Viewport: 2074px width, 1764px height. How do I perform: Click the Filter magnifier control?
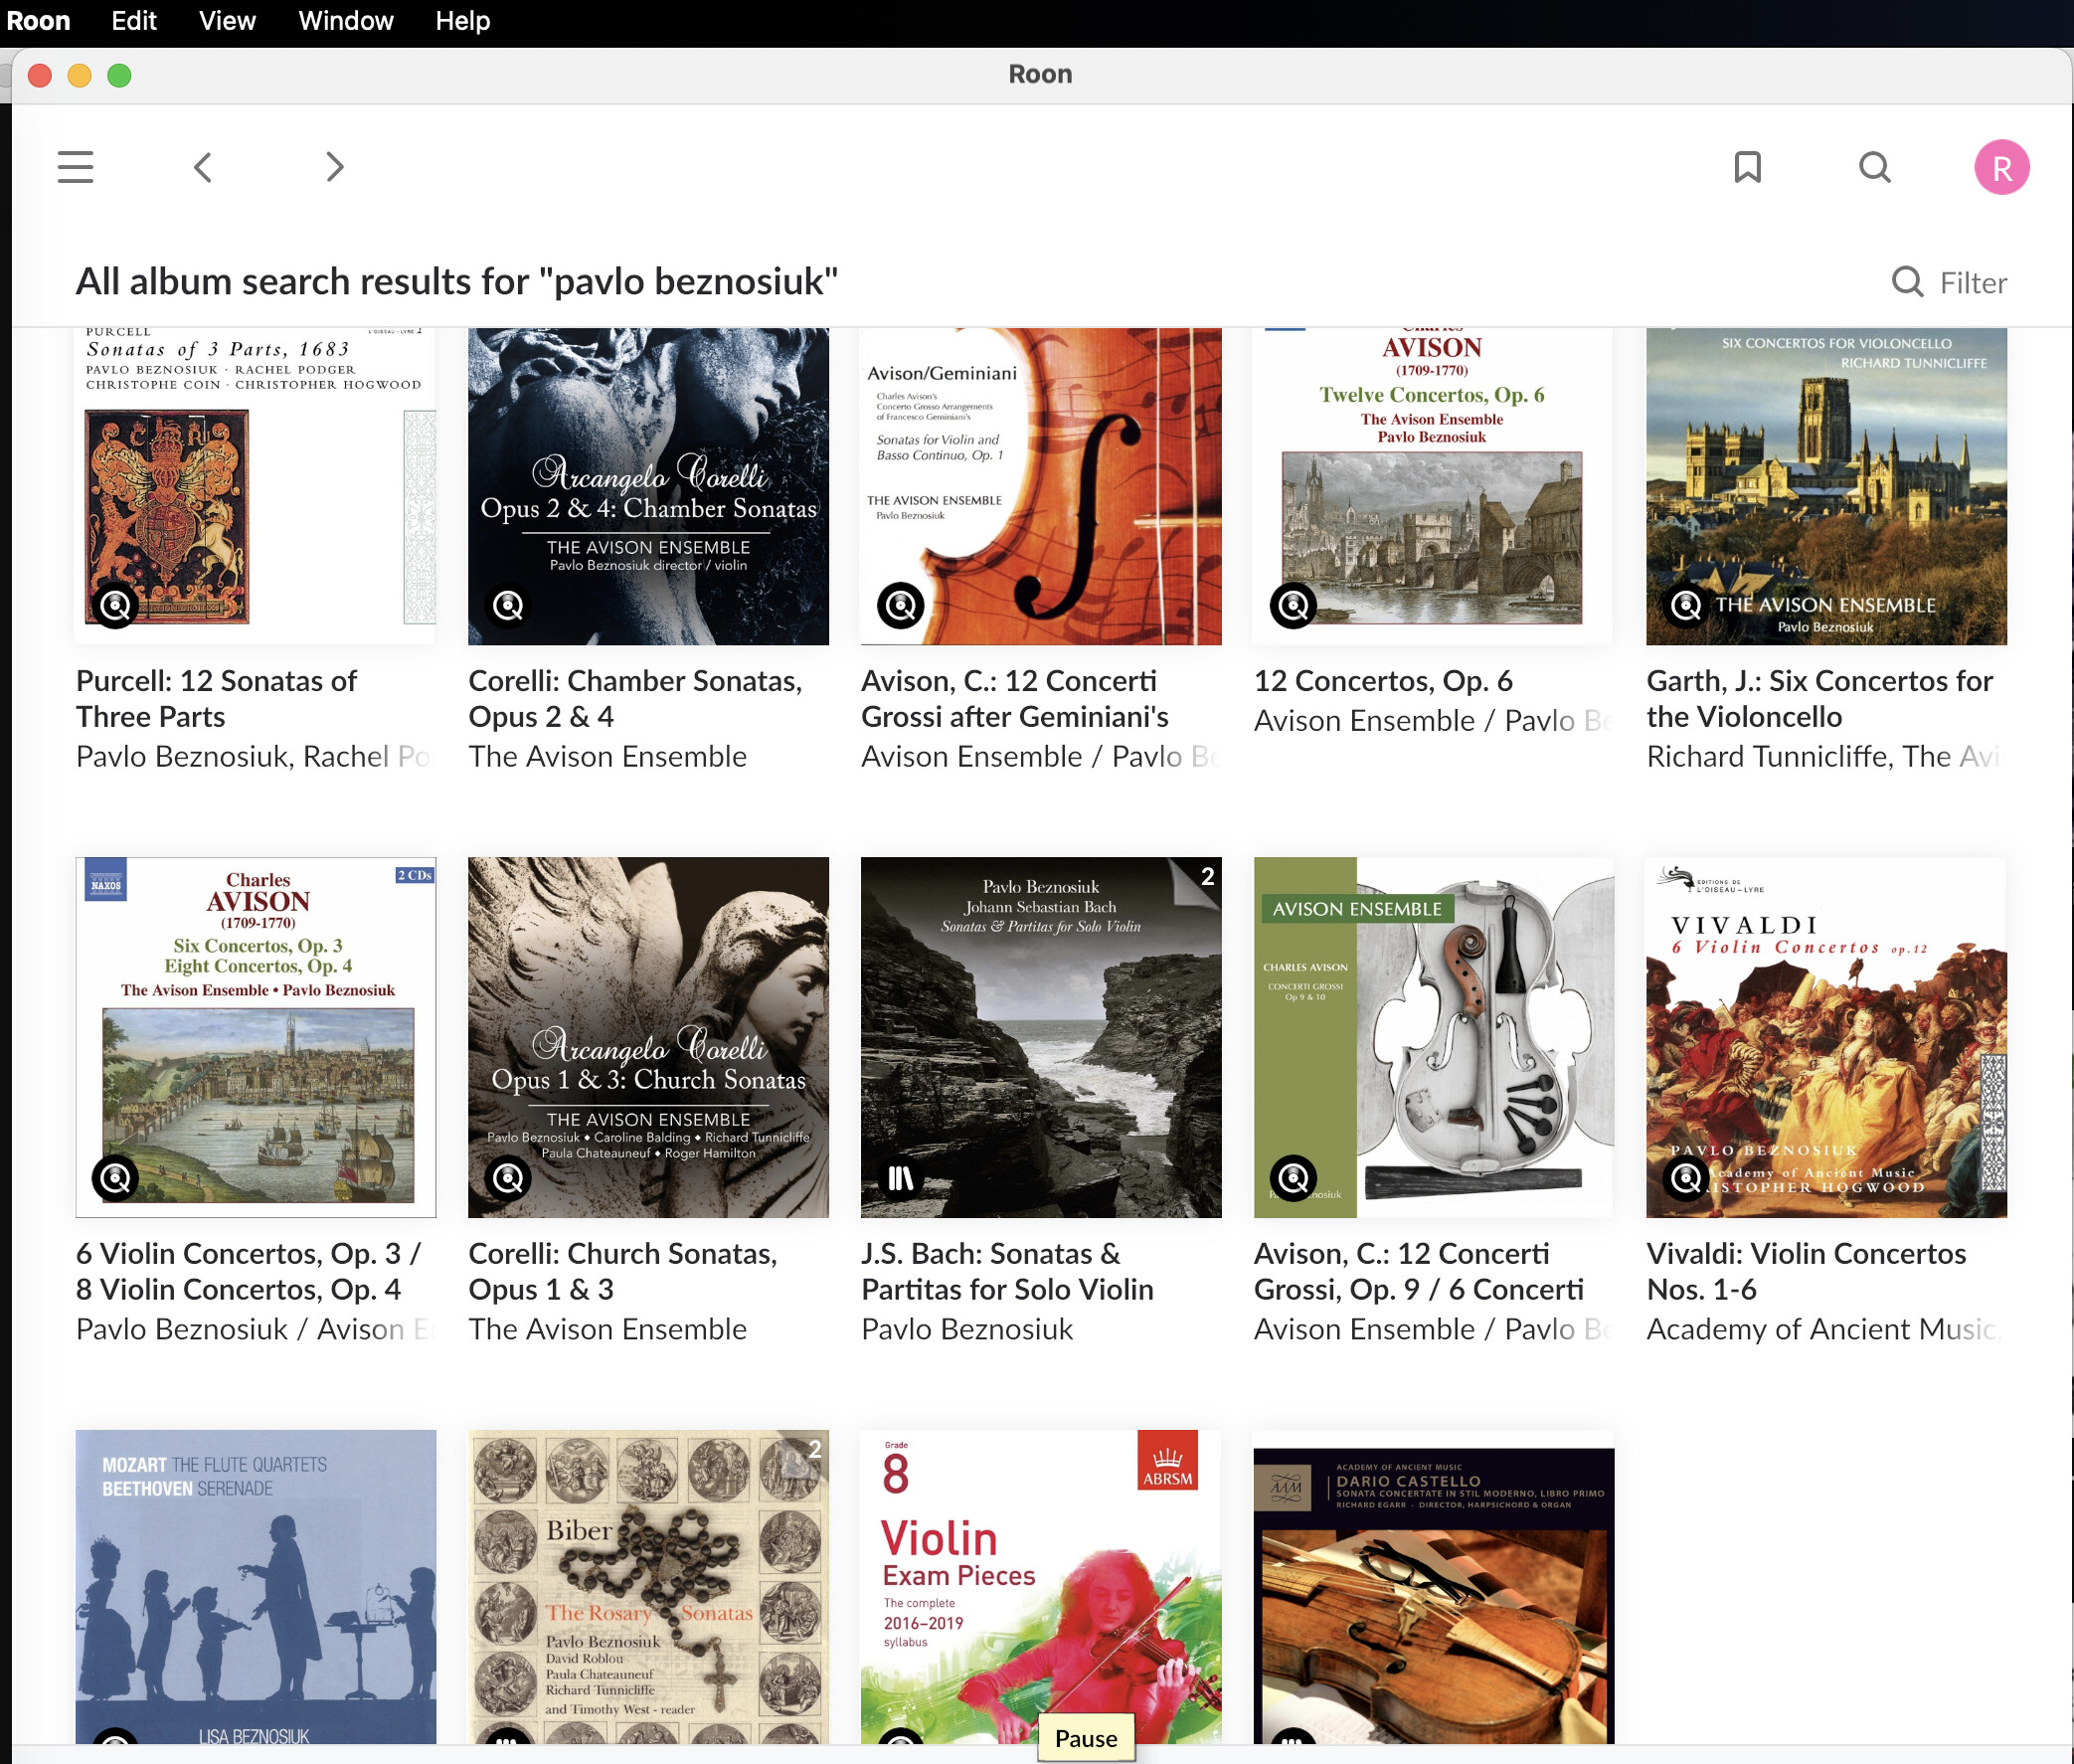click(1949, 283)
